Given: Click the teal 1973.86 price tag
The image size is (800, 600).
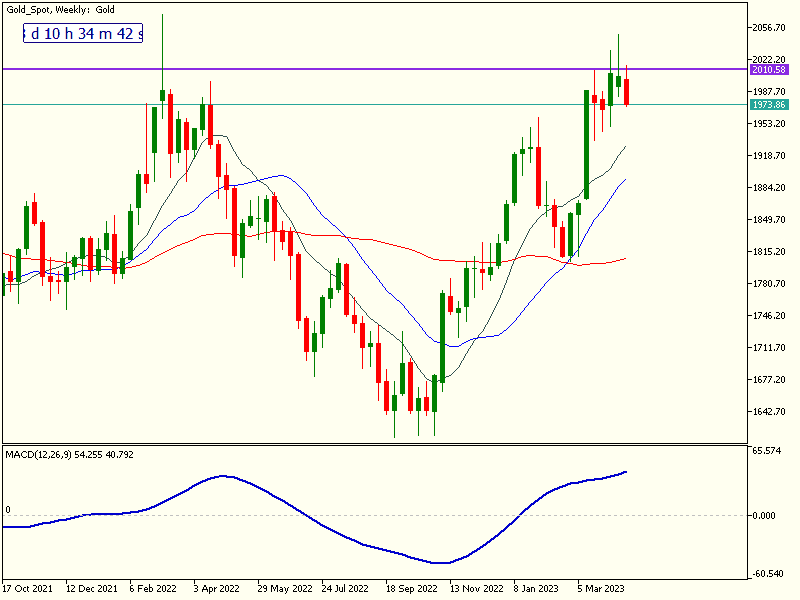Looking at the screenshot, I should coord(768,104).
